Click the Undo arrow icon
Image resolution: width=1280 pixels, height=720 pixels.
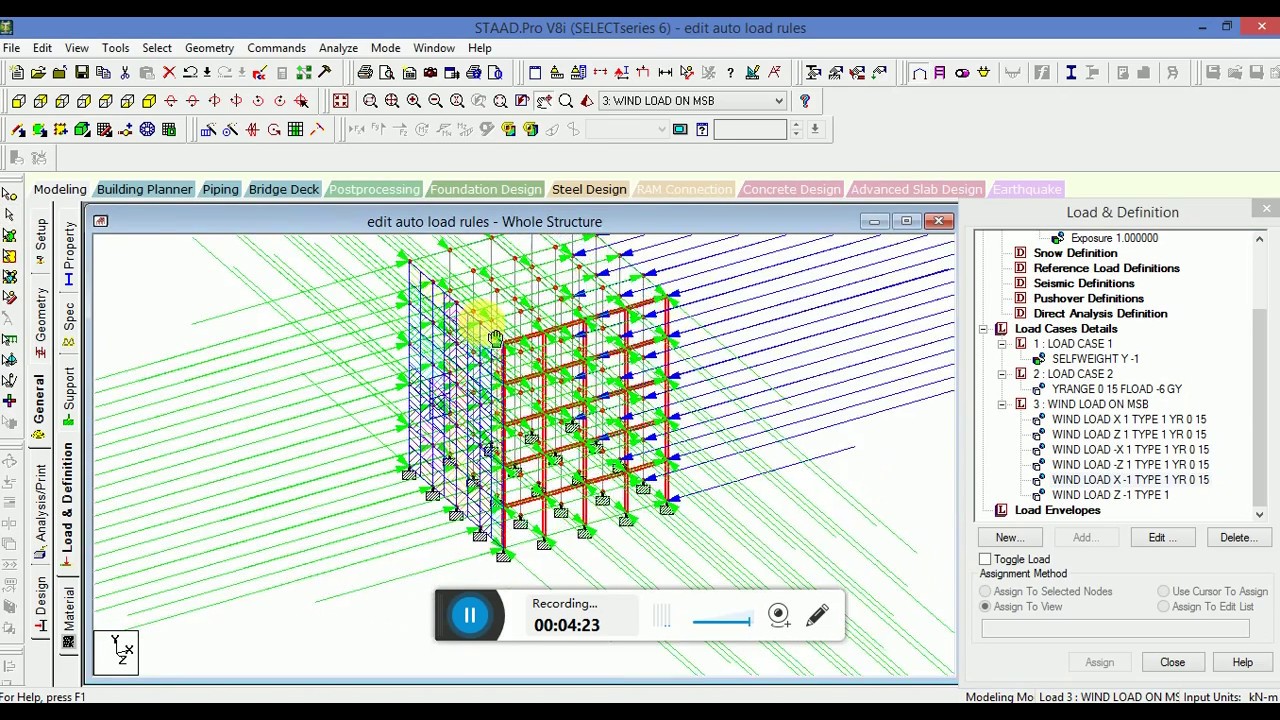coord(190,72)
